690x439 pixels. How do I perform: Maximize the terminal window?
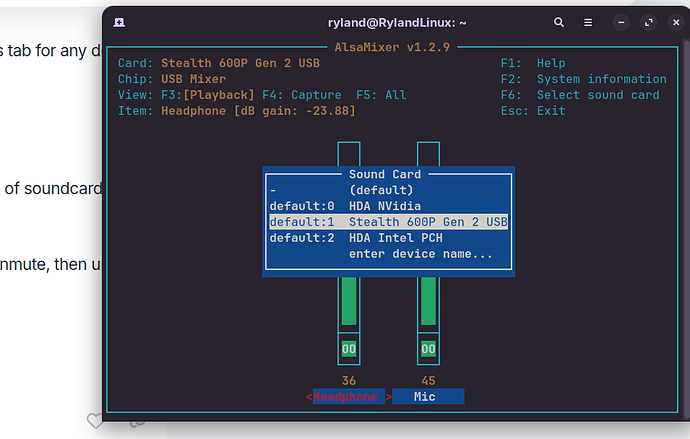[649, 22]
